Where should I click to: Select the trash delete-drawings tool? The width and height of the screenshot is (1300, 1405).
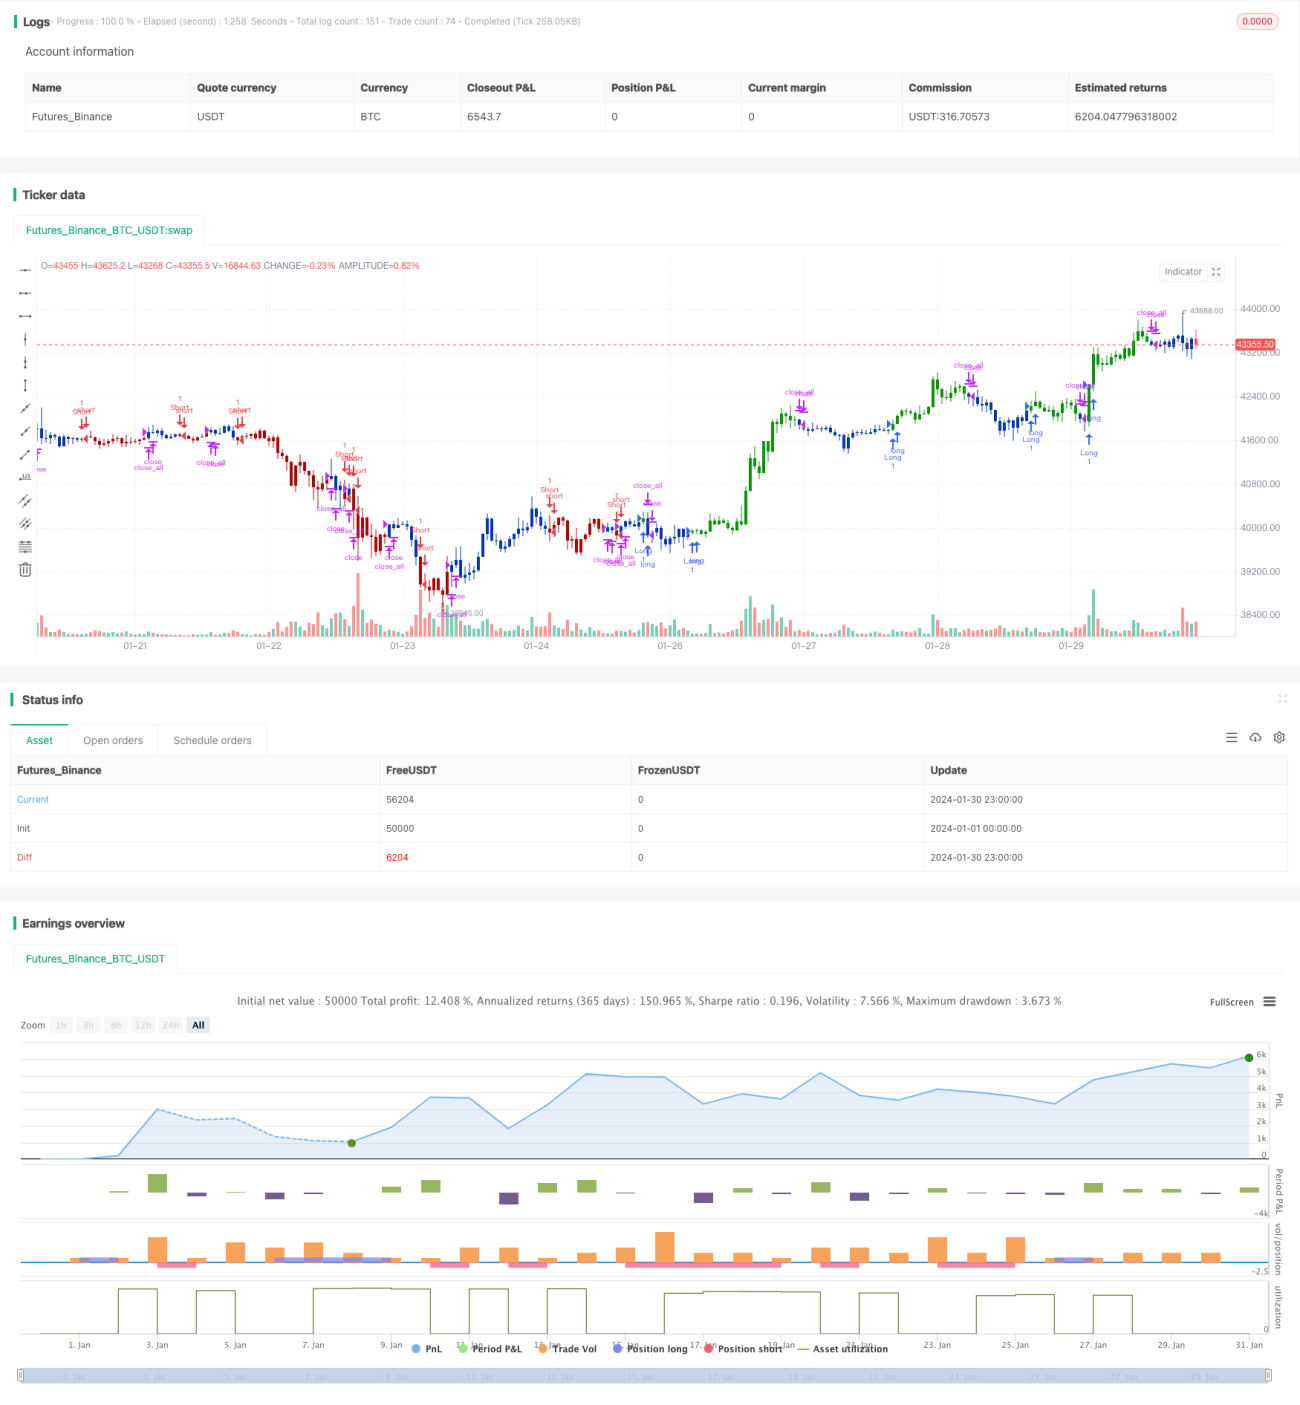point(25,570)
